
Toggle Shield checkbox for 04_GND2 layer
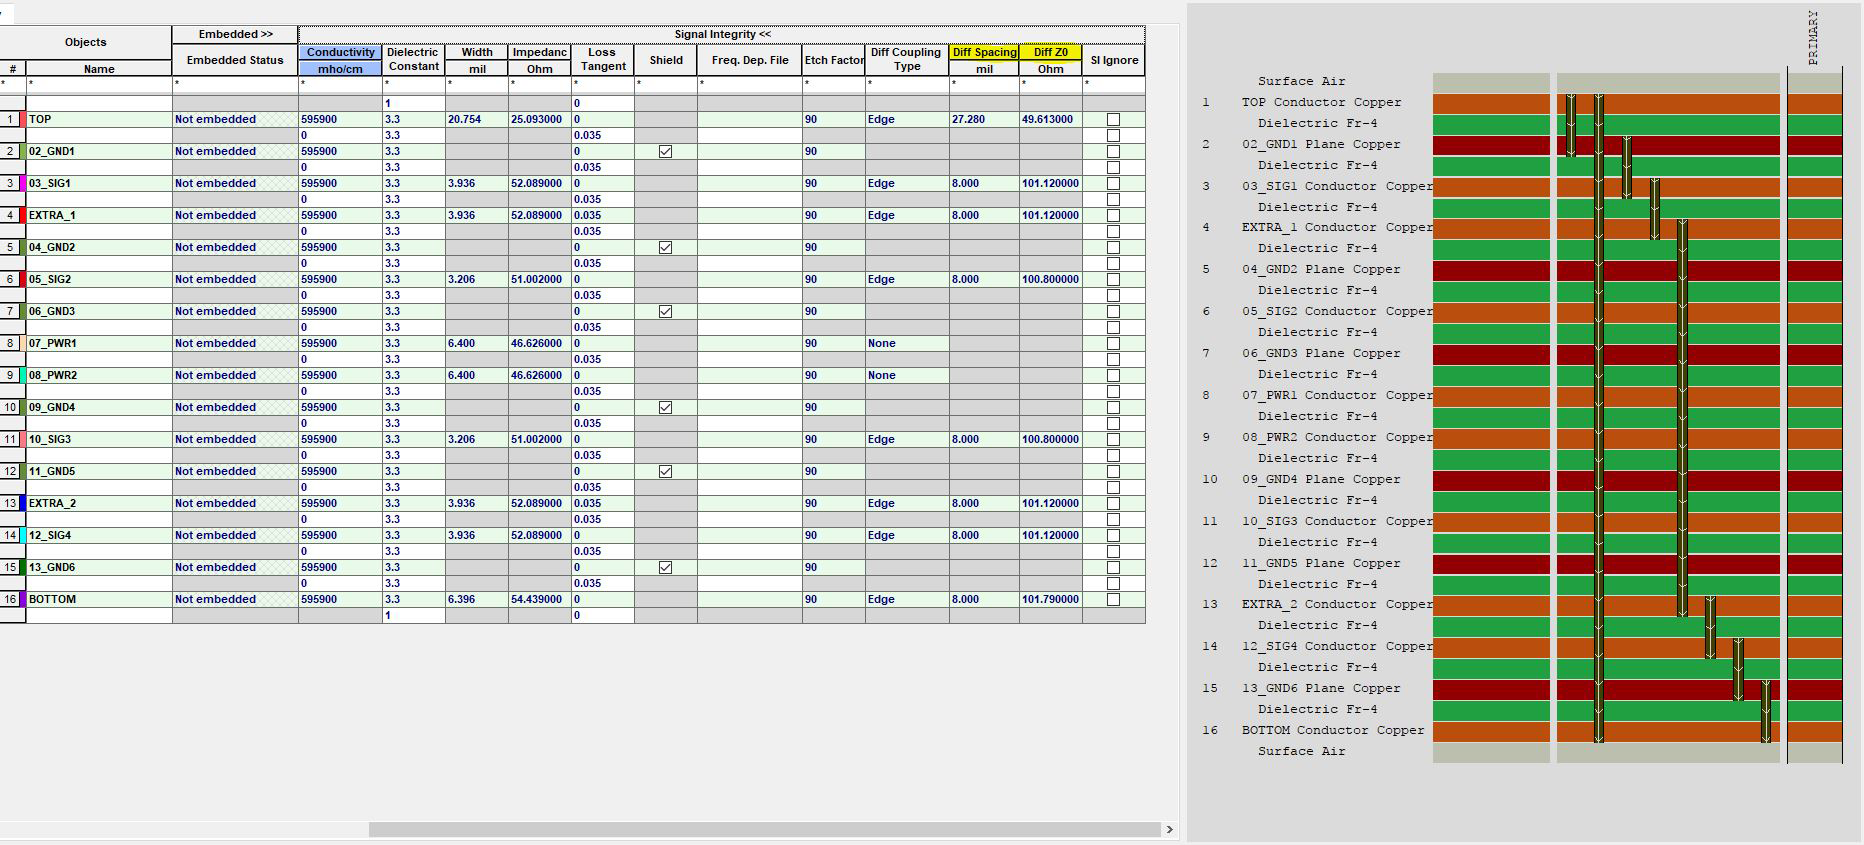(665, 247)
